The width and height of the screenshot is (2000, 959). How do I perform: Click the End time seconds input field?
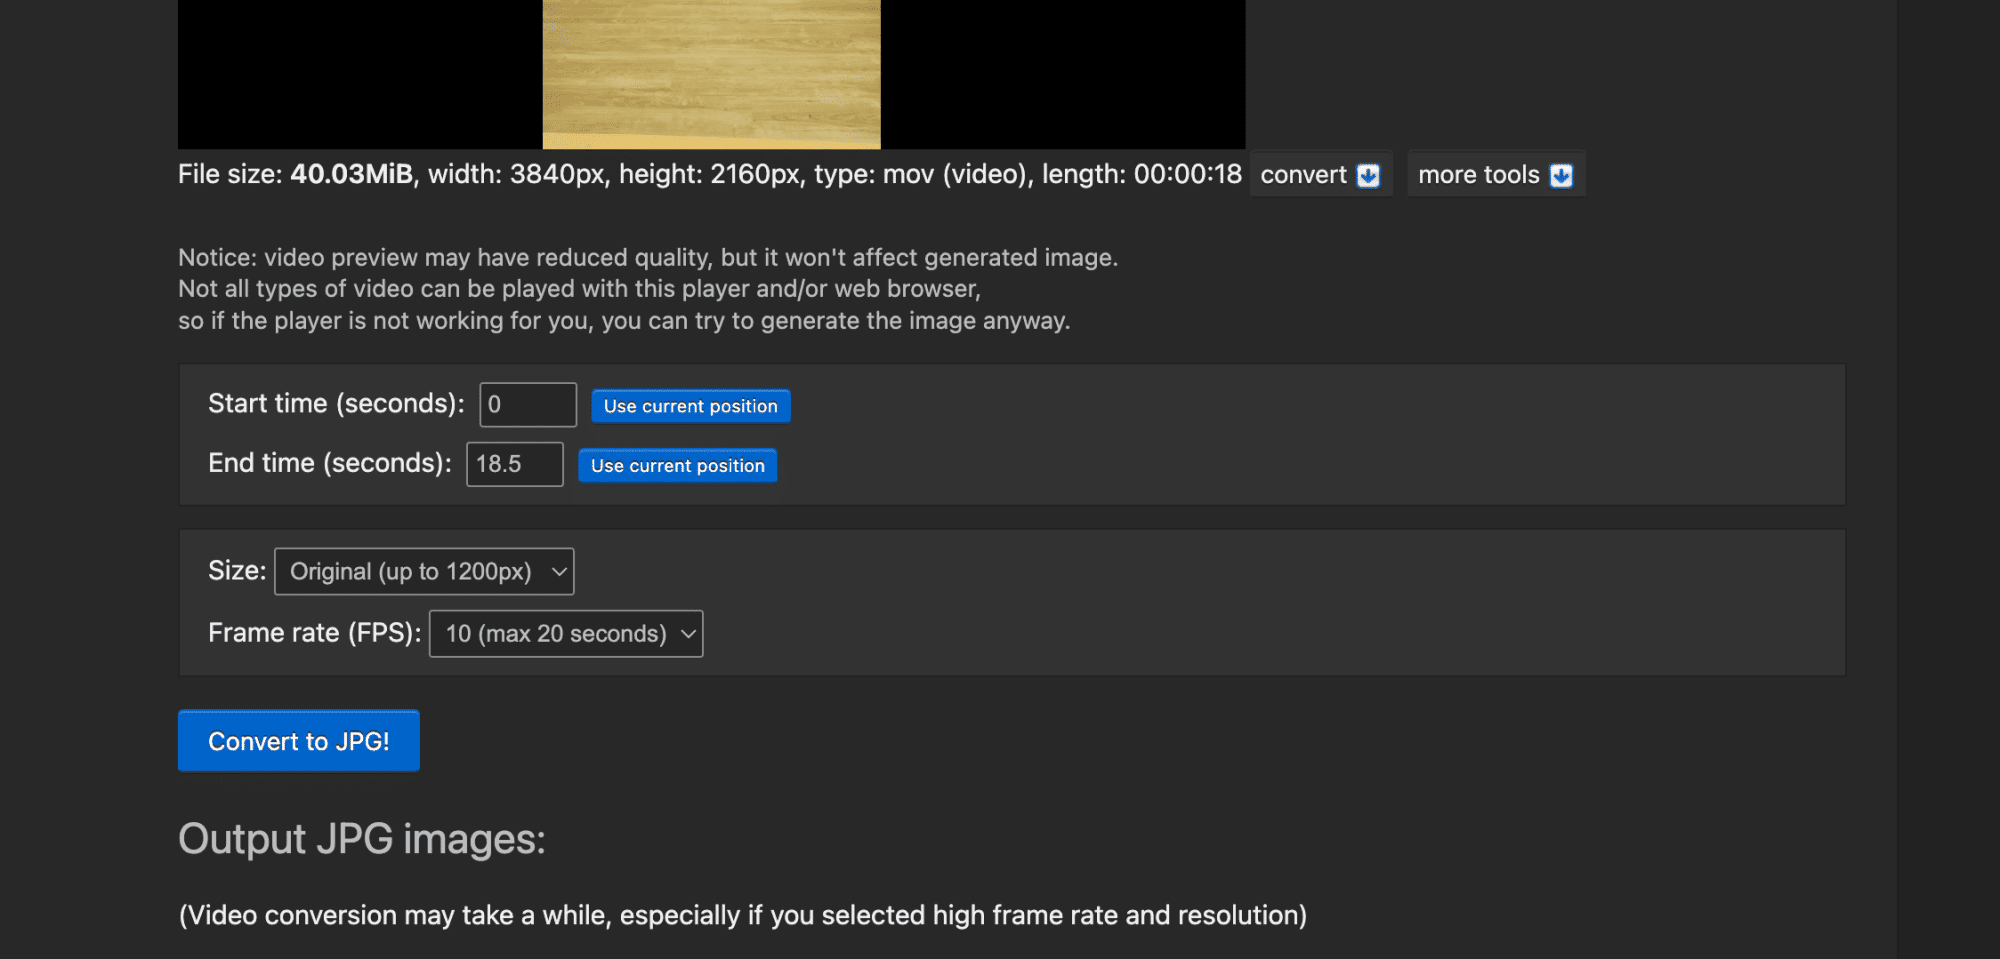coord(515,464)
